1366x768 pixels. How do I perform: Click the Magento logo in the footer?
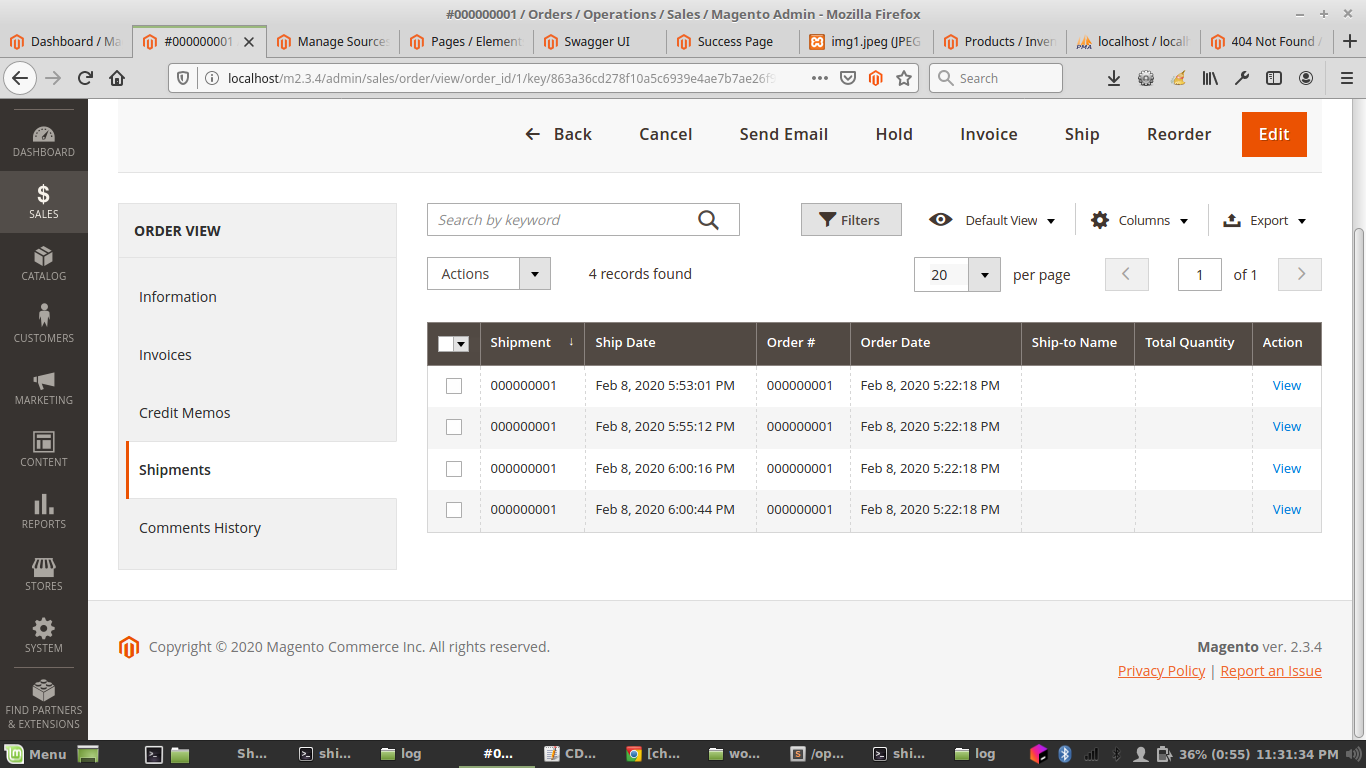[129, 647]
